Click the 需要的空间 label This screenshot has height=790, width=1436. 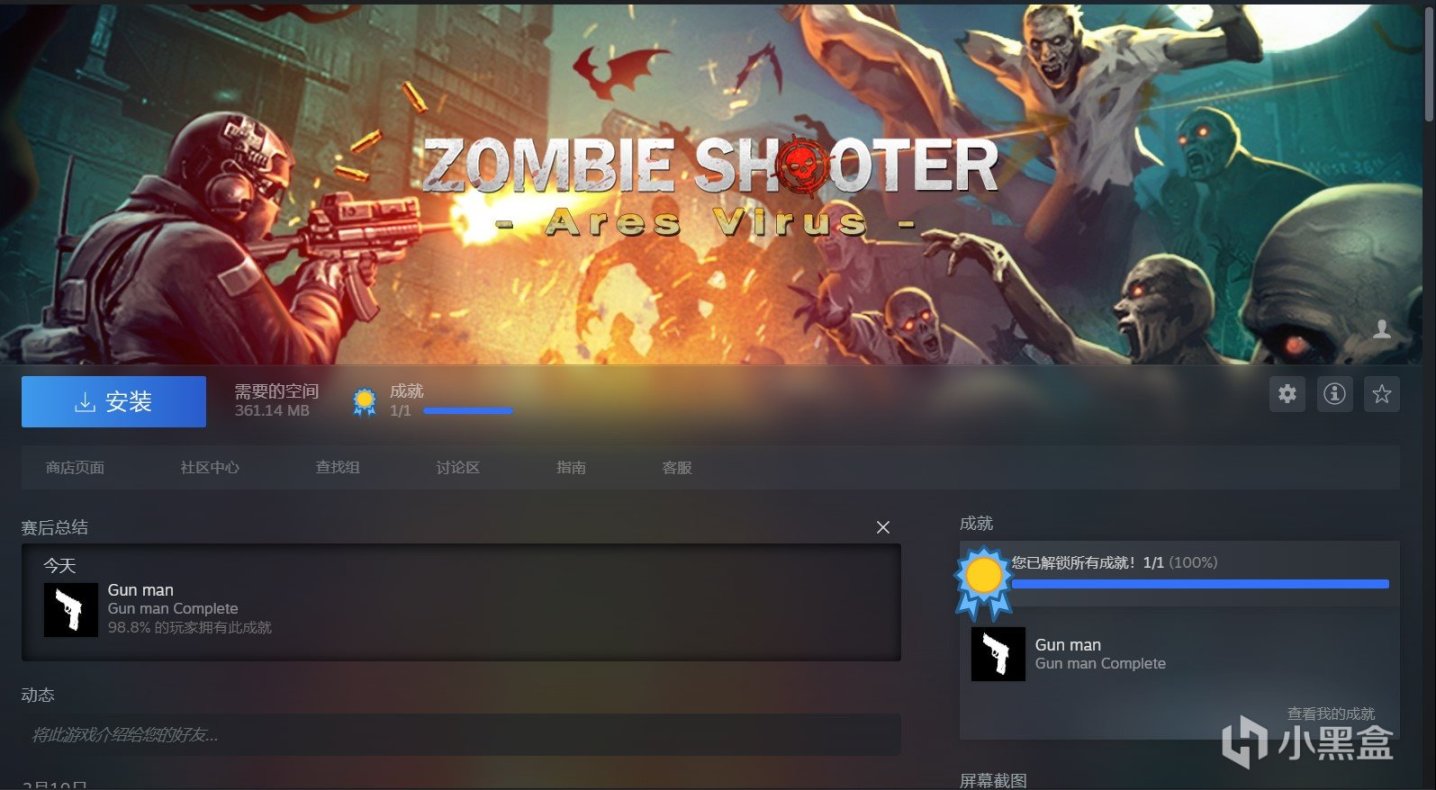pyautogui.click(x=277, y=391)
